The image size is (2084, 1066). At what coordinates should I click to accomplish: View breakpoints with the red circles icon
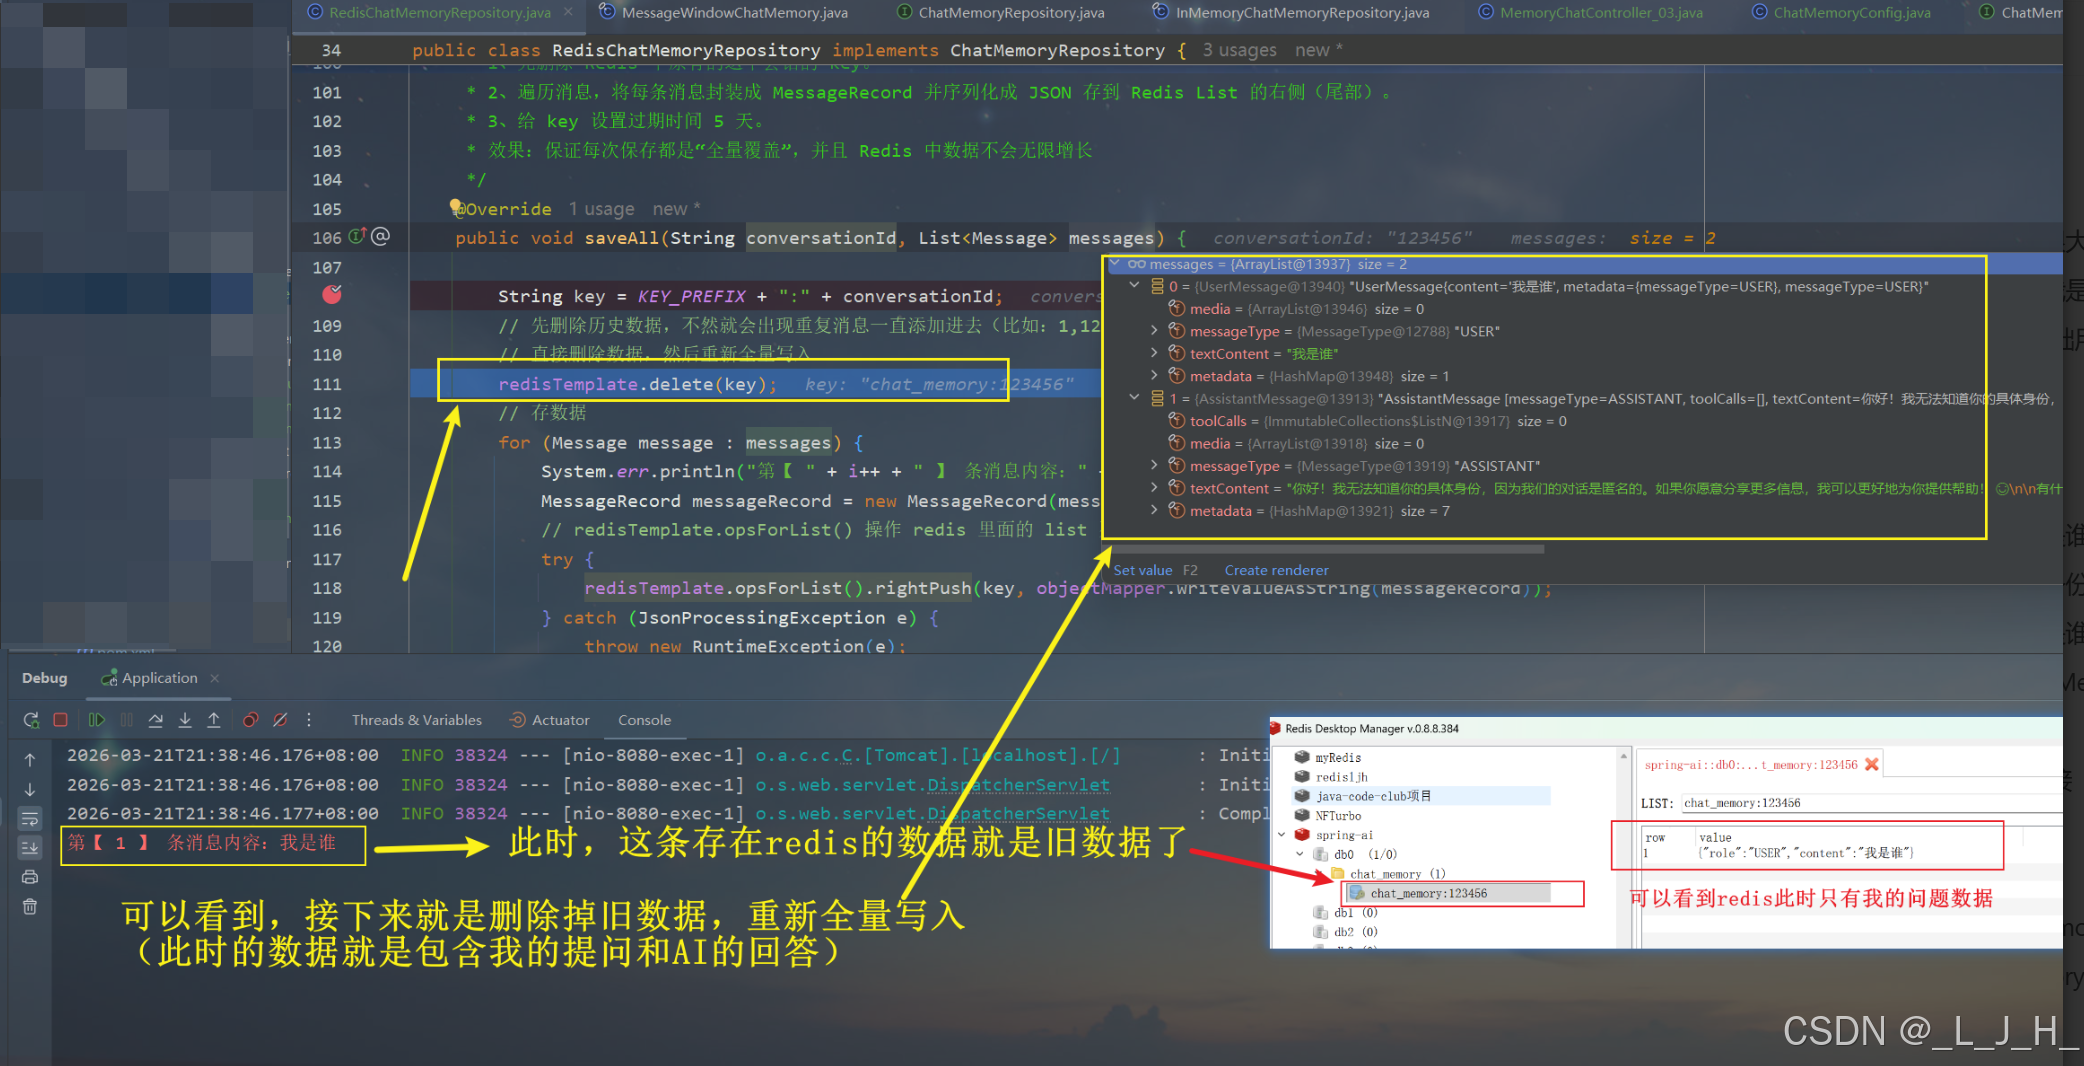(x=251, y=720)
